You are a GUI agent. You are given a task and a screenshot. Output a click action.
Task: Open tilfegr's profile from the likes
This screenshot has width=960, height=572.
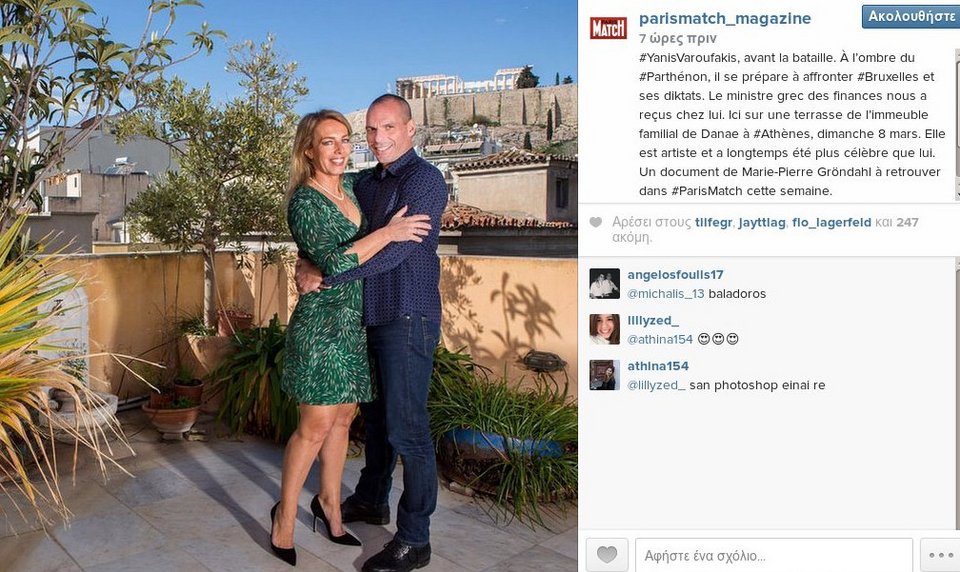click(x=713, y=222)
